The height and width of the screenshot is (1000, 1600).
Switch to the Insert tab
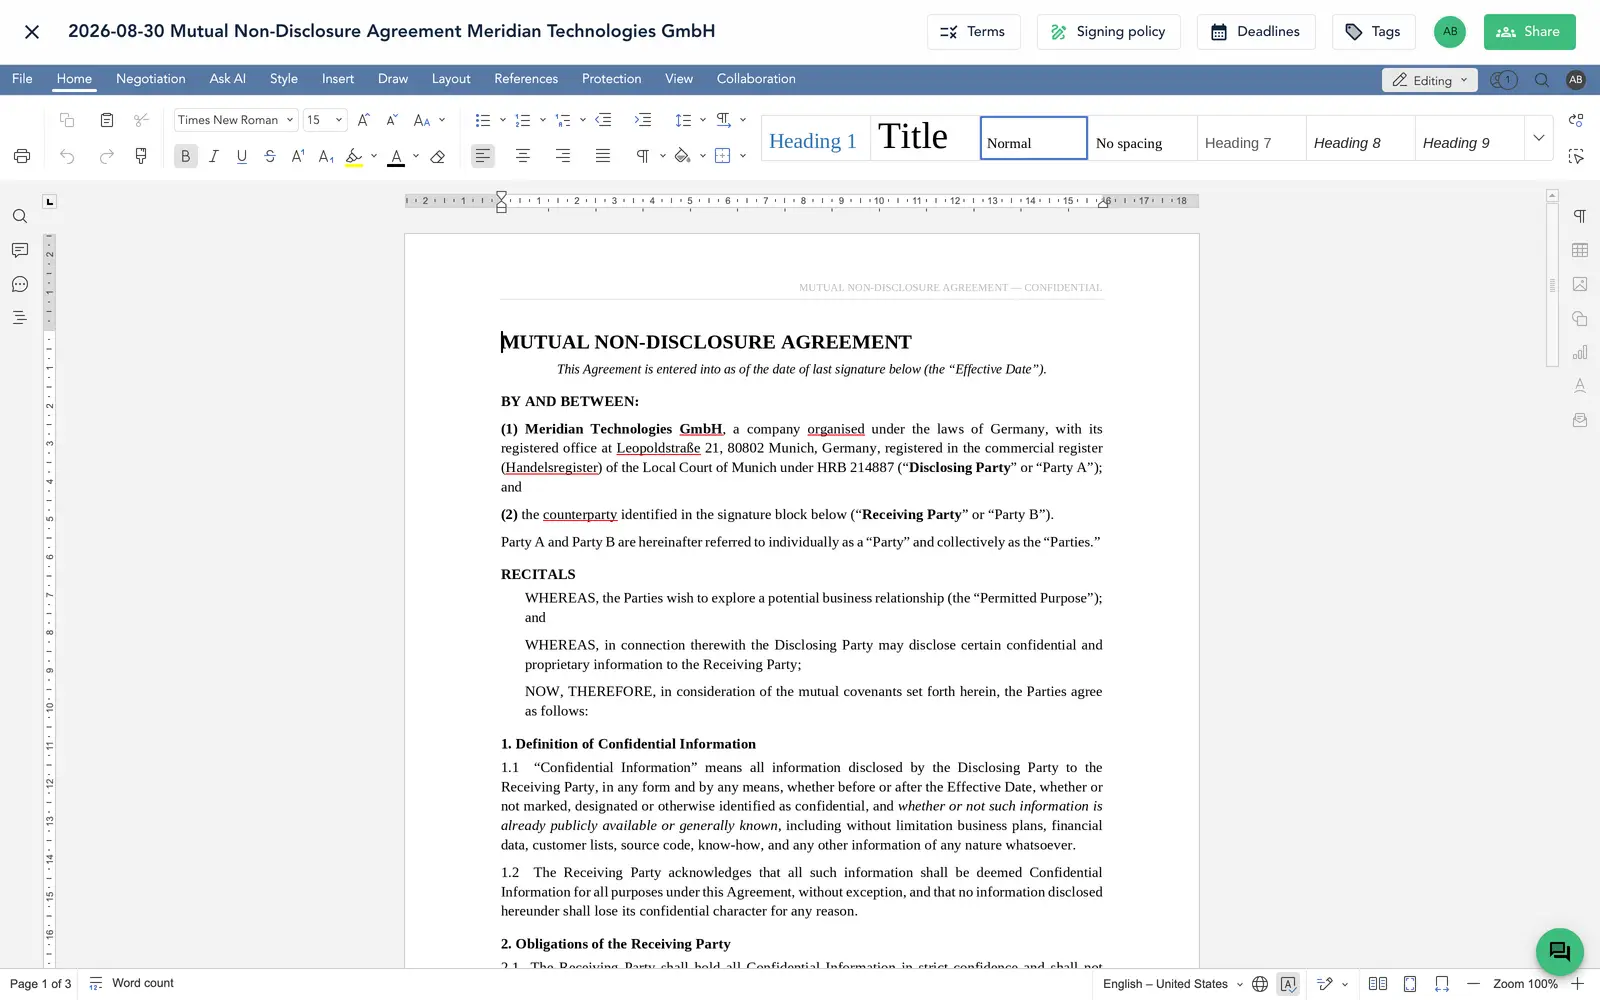coord(338,79)
